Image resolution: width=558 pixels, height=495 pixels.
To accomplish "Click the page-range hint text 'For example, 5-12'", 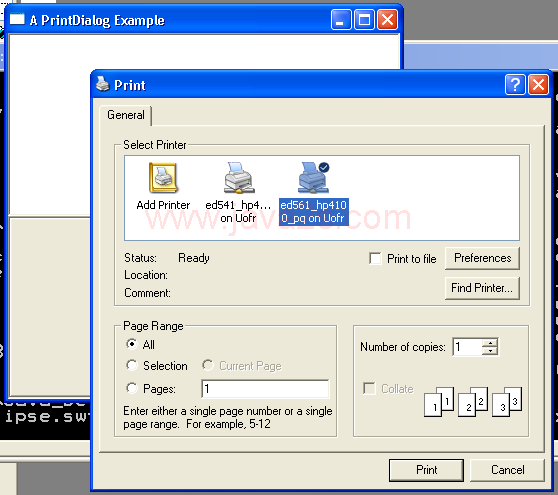I will (x=228, y=424).
